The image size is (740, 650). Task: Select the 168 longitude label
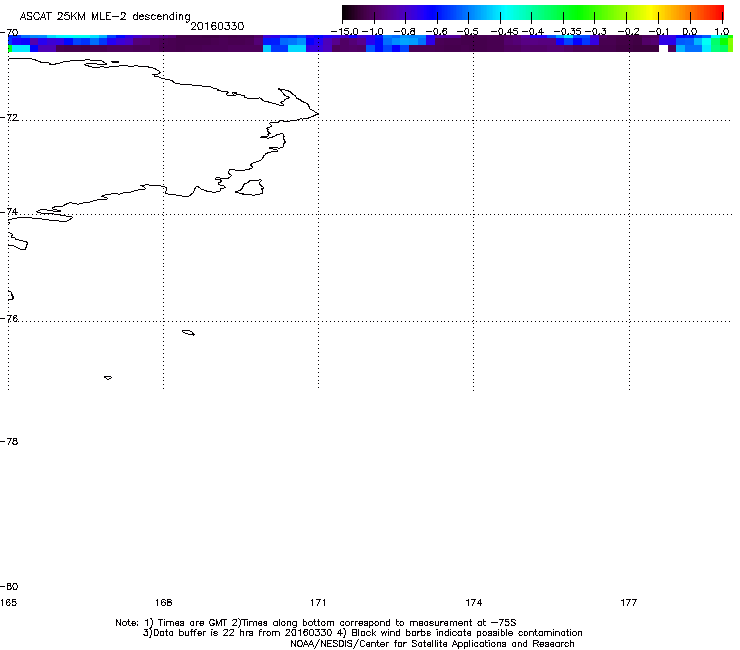[x=163, y=602]
